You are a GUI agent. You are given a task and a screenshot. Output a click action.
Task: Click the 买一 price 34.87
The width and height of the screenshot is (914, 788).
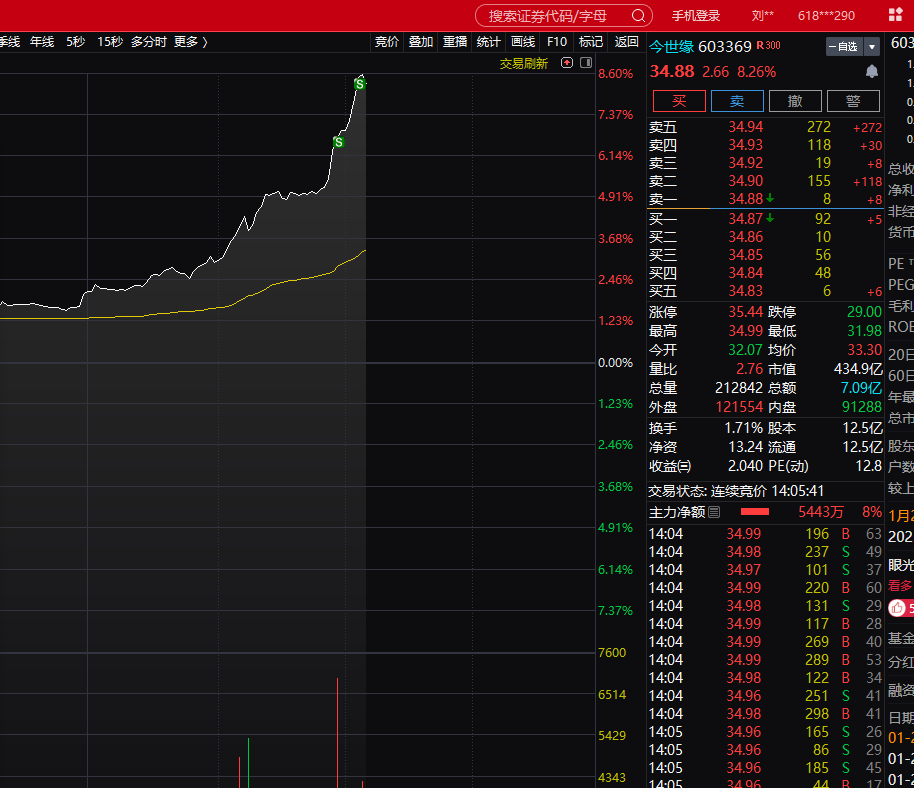(x=746, y=219)
